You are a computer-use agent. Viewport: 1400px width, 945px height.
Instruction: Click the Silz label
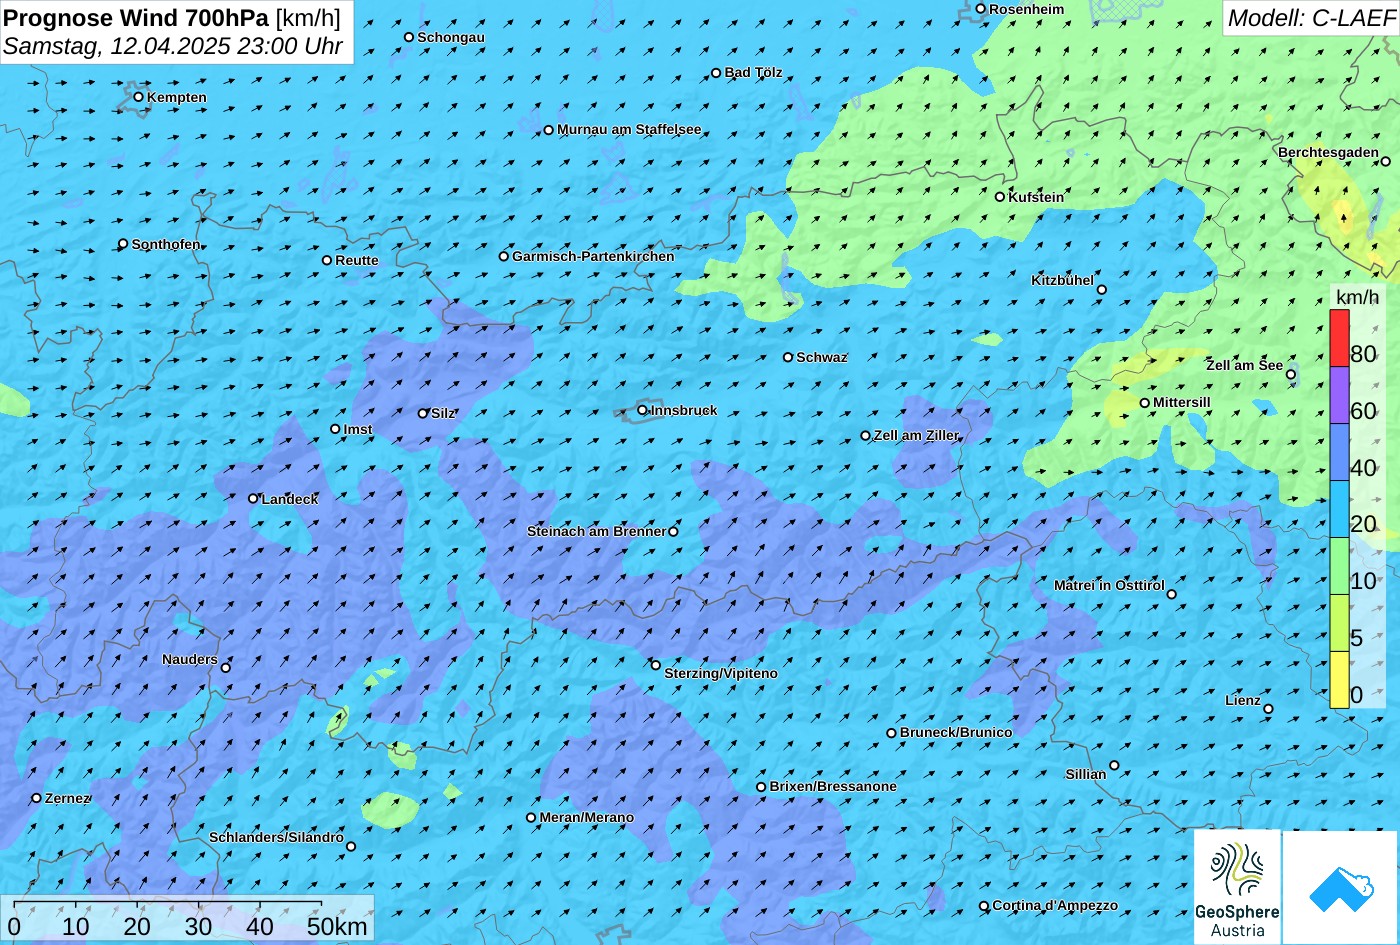click(443, 413)
